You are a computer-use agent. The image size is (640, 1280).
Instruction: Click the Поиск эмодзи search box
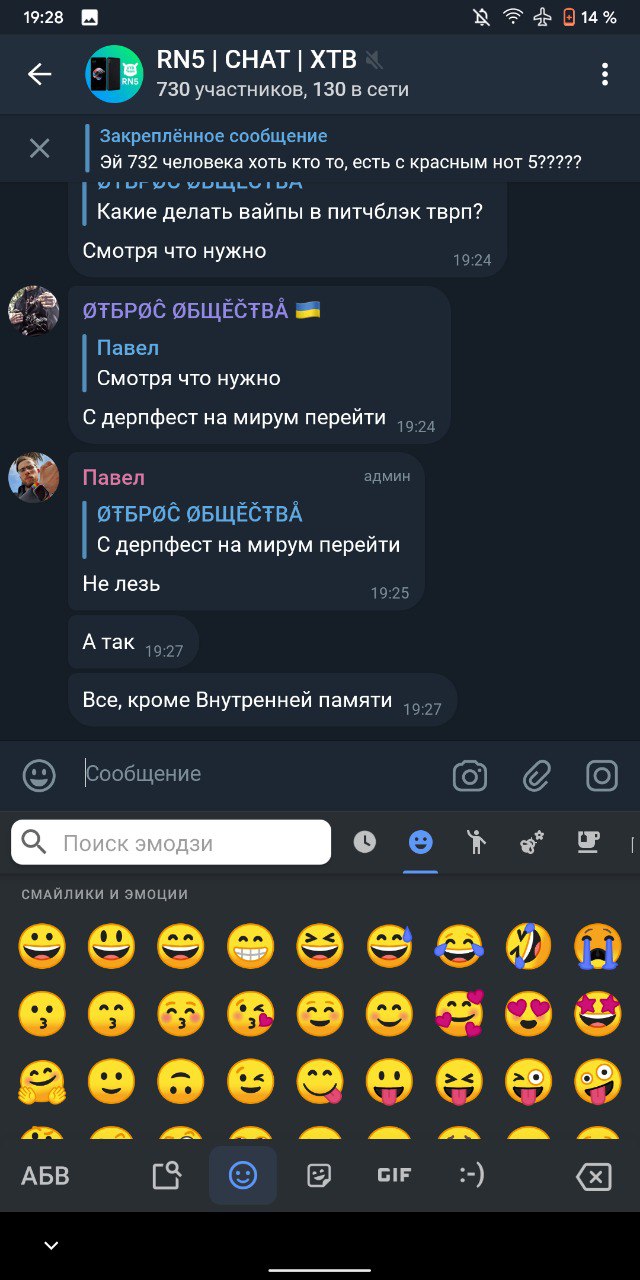(171, 843)
